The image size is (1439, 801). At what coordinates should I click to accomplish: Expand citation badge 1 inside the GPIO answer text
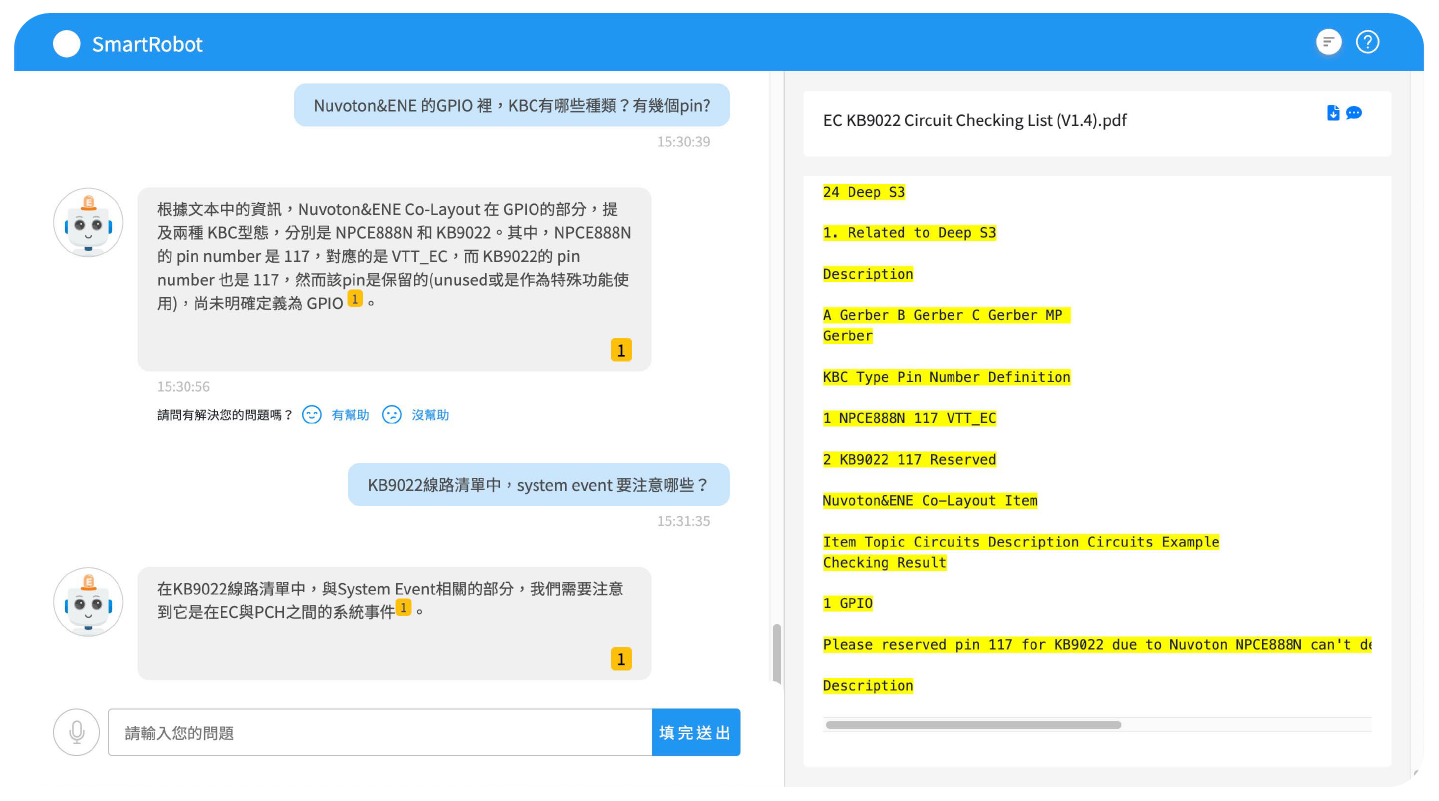pyautogui.click(x=355, y=300)
